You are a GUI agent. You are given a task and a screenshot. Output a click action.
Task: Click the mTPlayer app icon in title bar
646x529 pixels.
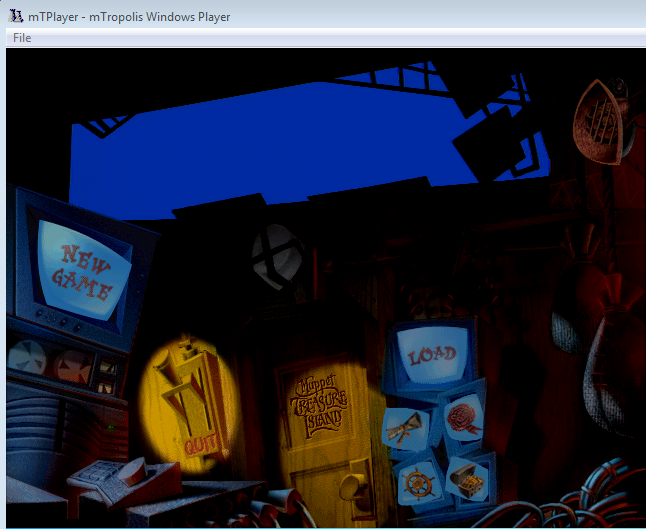click(15, 16)
